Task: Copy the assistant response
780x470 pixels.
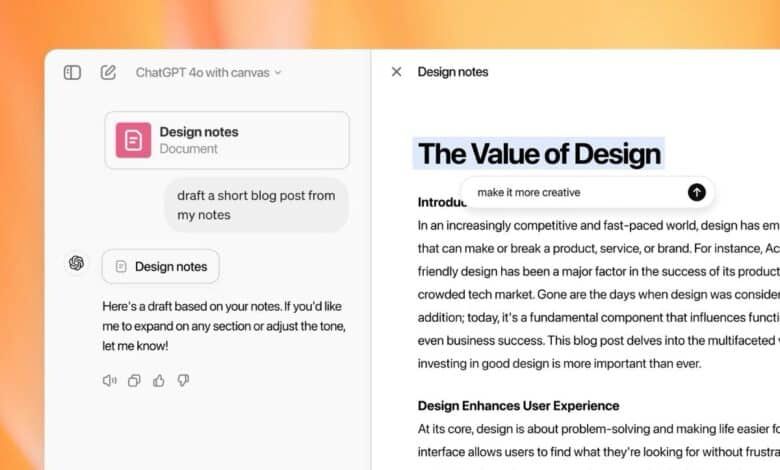Action: coord(134,380)
